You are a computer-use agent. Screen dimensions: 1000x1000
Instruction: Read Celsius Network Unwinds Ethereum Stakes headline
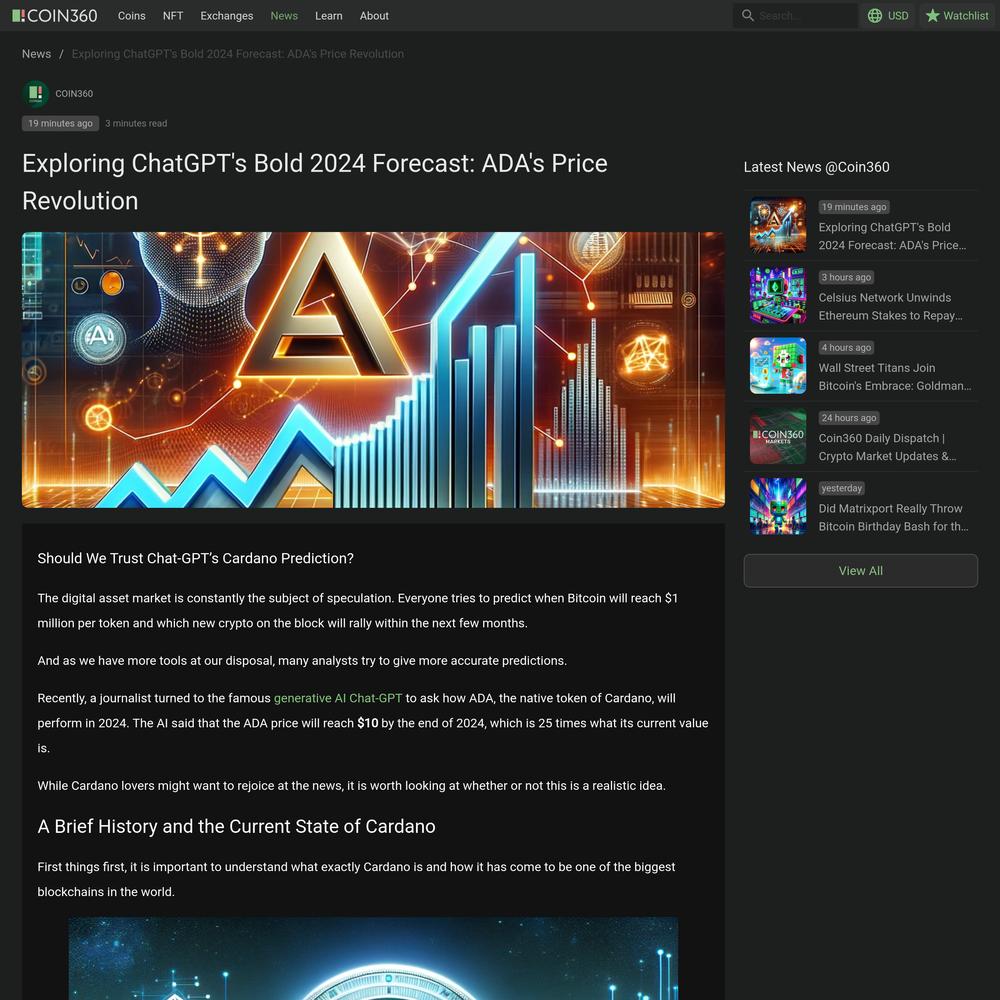(x=890, y=307)
